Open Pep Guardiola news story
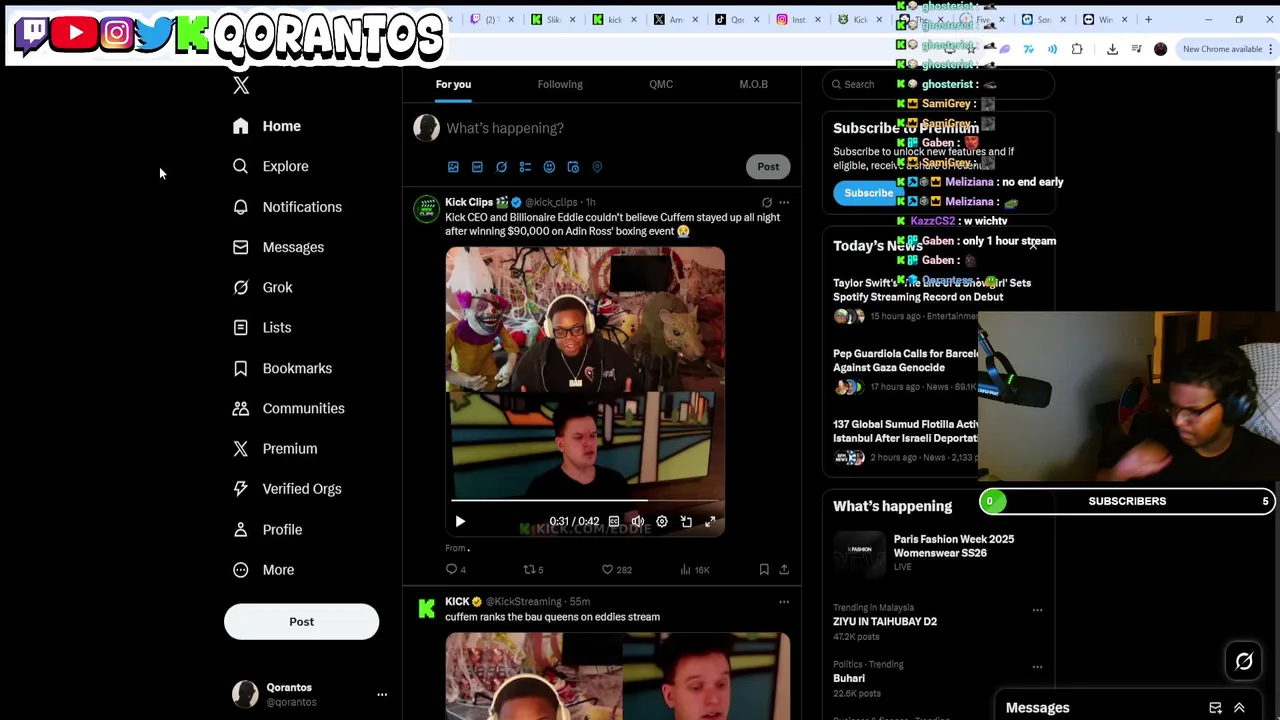1280x720 pixels. [x=905, y=371]
